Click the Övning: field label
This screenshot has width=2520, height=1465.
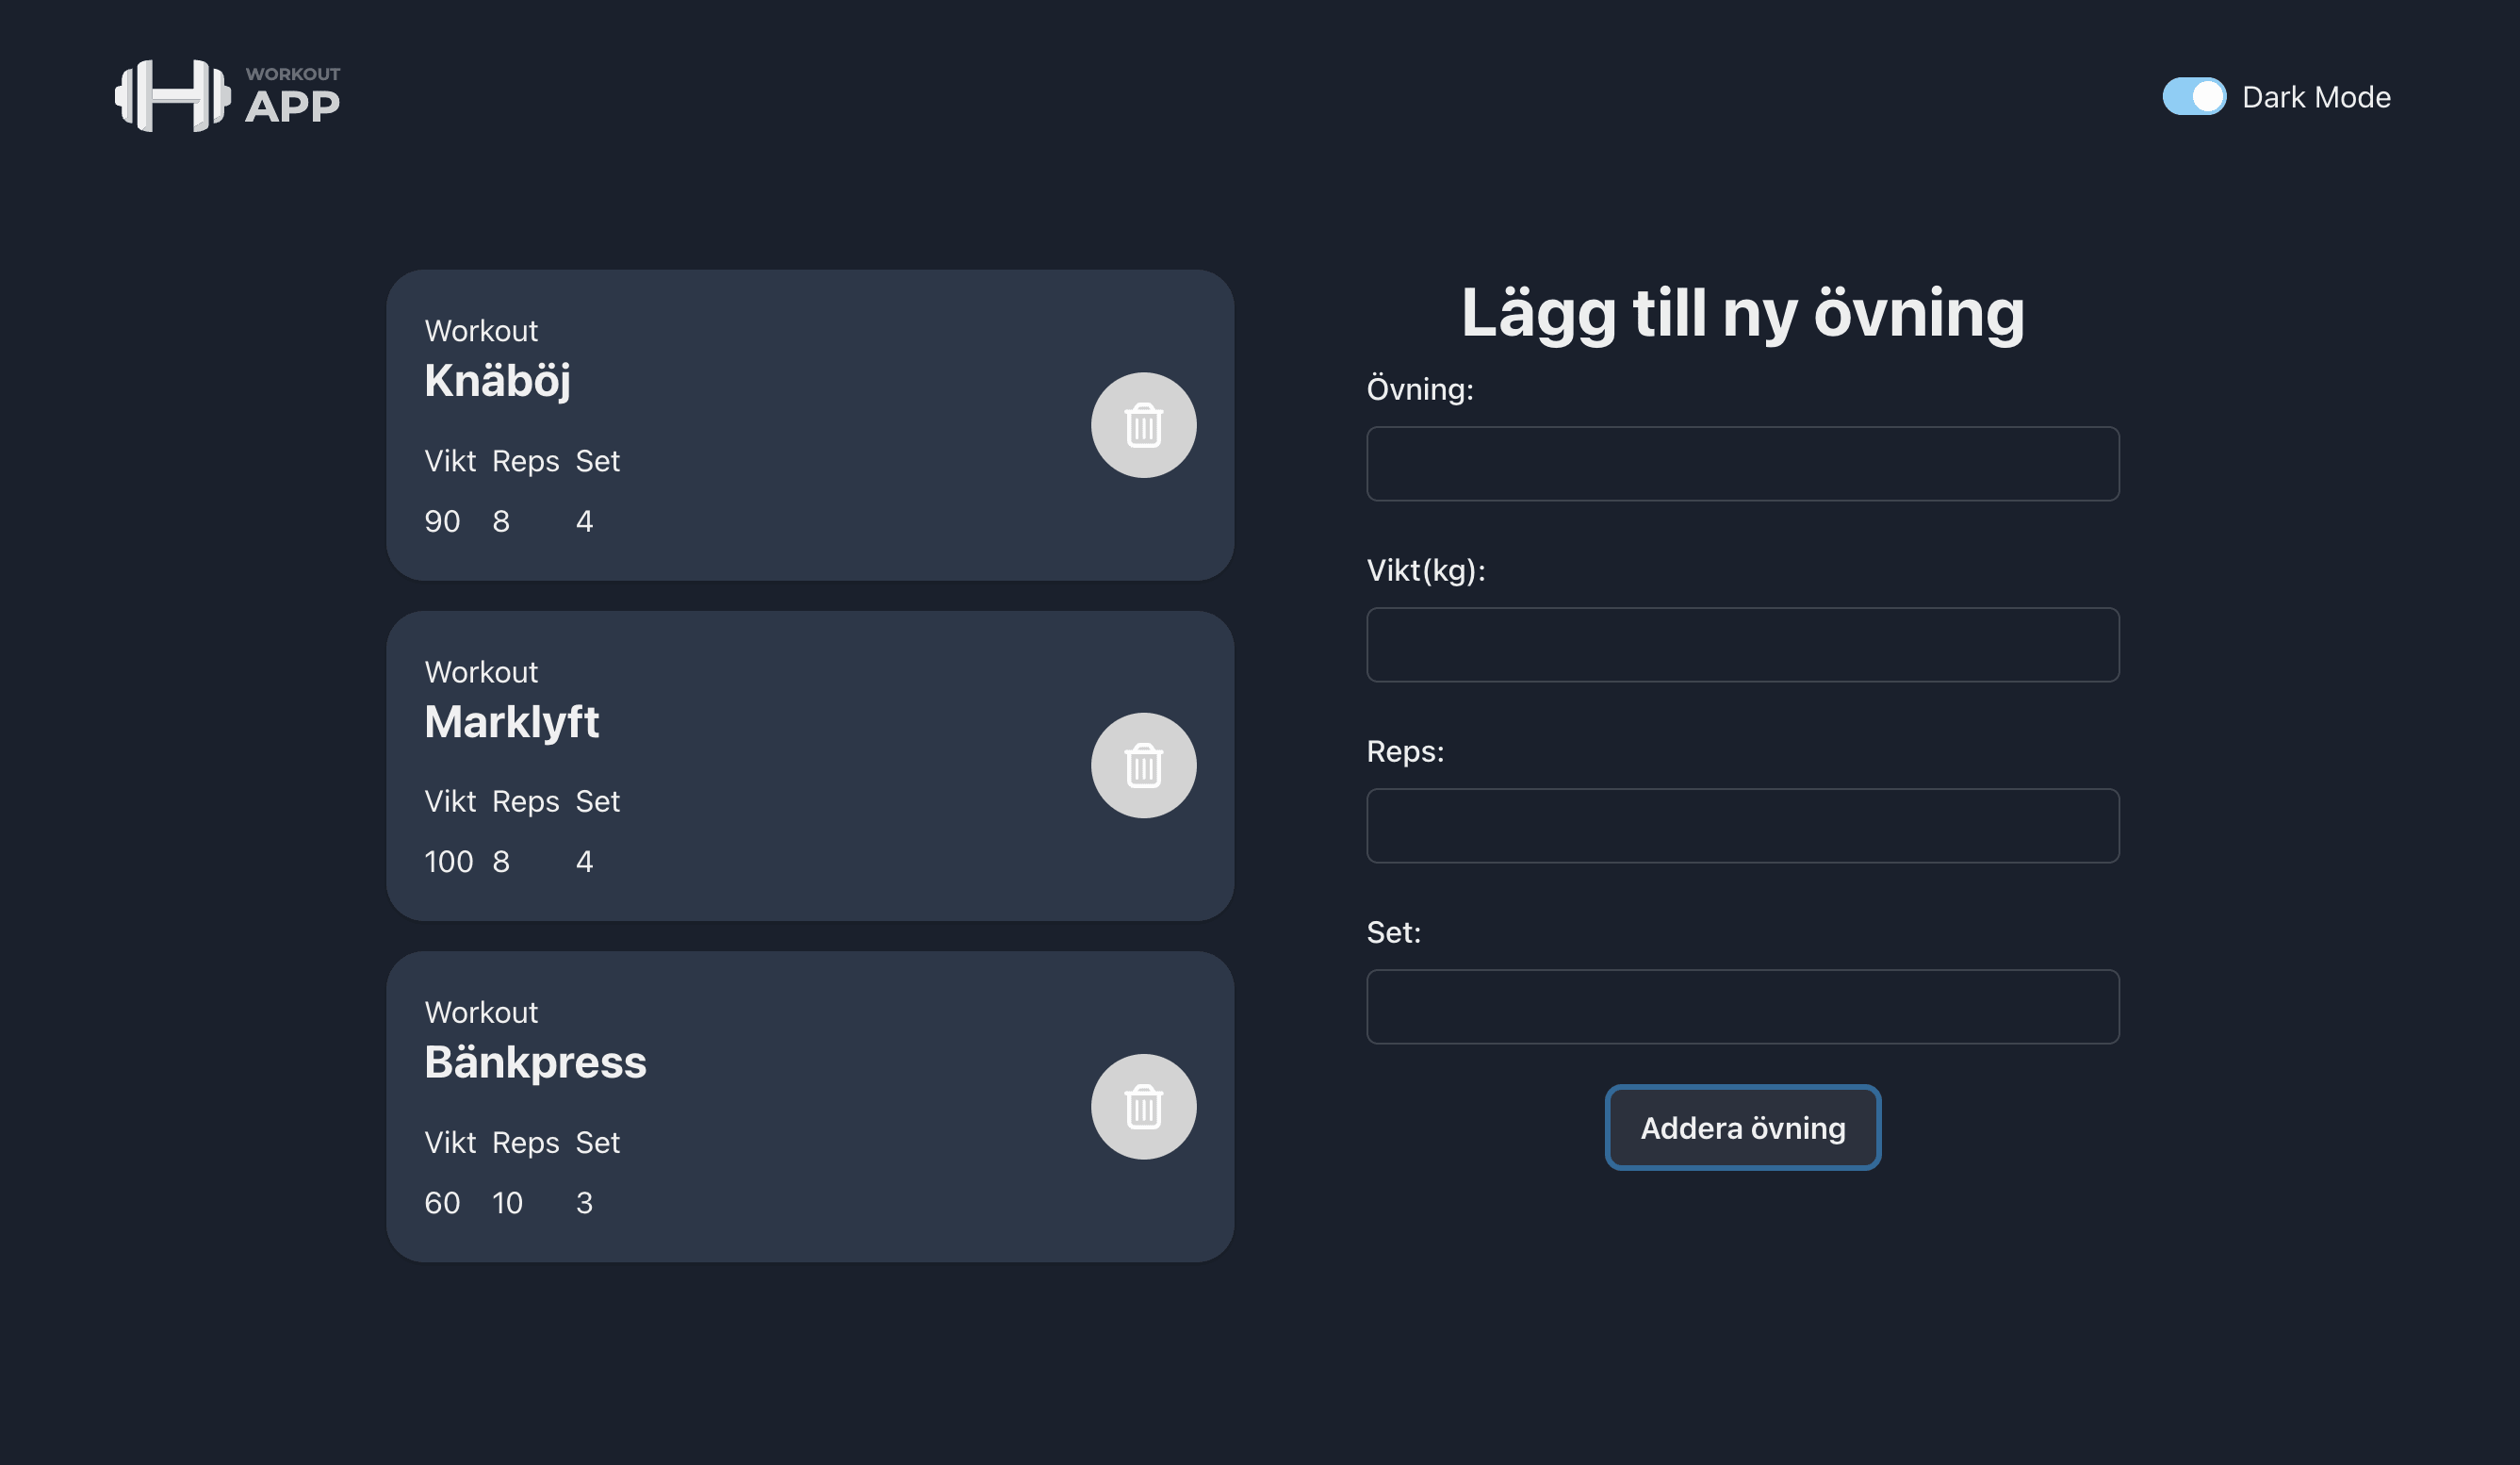[x=1419, y=389]
